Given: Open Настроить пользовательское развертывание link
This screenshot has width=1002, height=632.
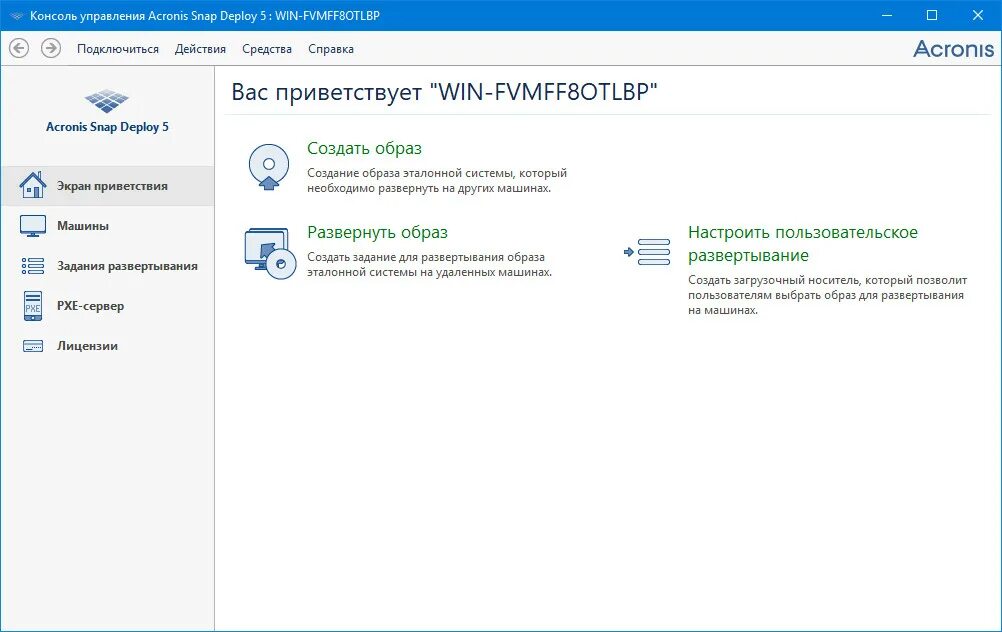Looking at the screenshot, I should (803, 243).
